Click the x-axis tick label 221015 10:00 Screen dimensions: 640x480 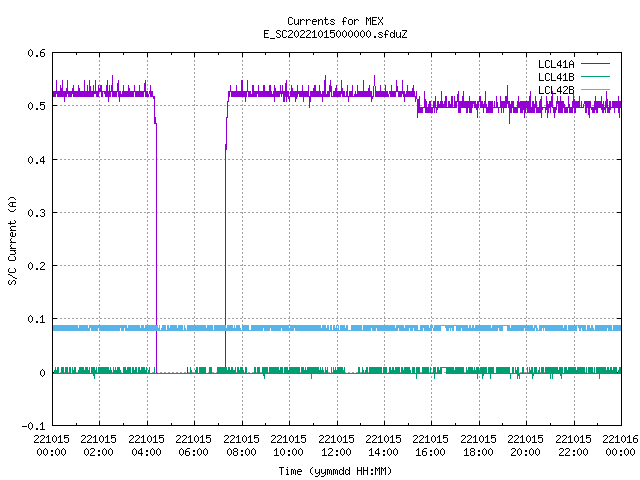288,446
